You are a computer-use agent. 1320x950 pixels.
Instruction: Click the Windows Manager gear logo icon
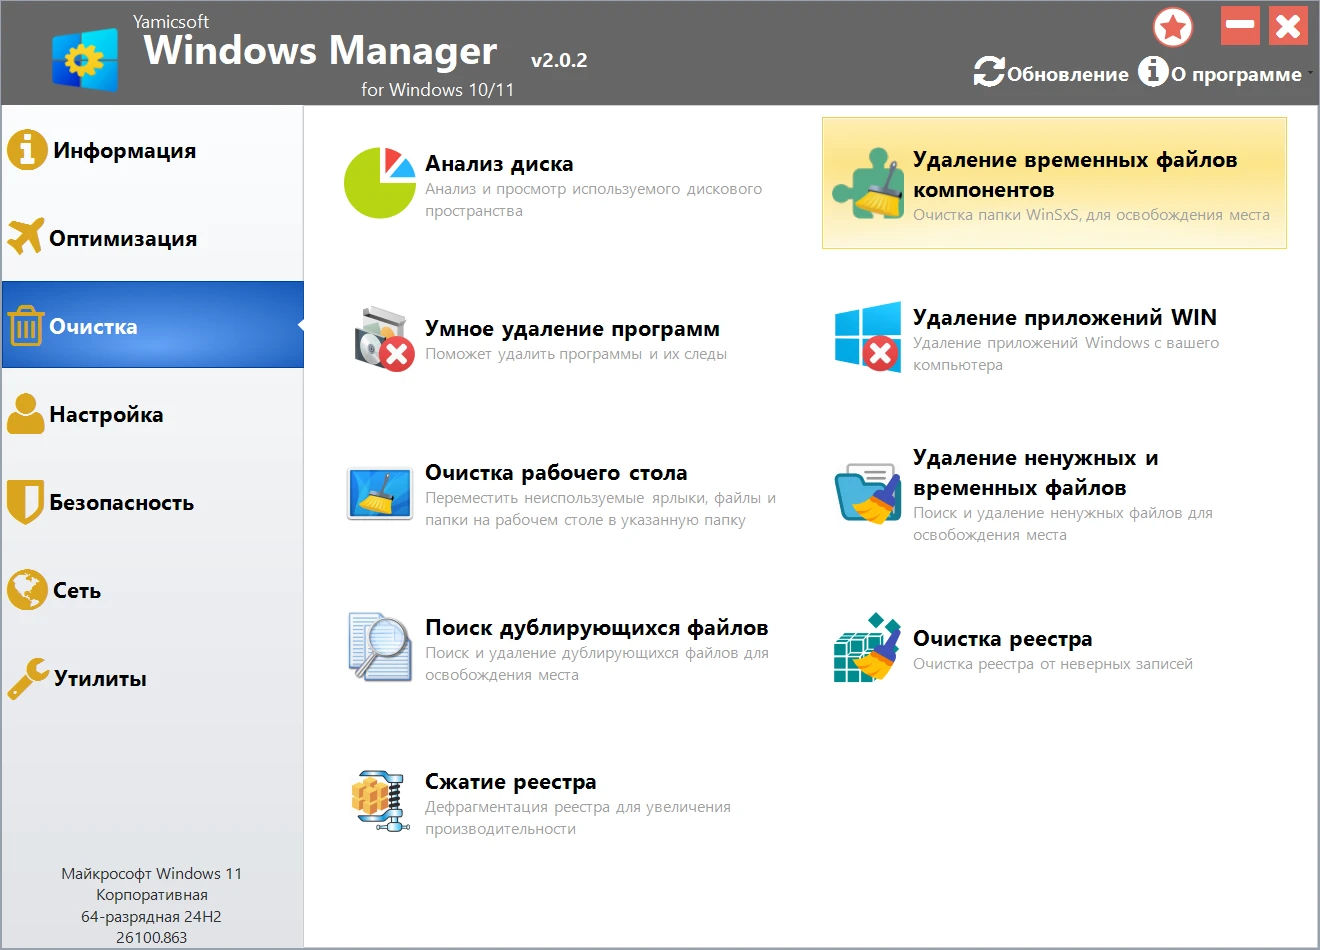[84, 60]
